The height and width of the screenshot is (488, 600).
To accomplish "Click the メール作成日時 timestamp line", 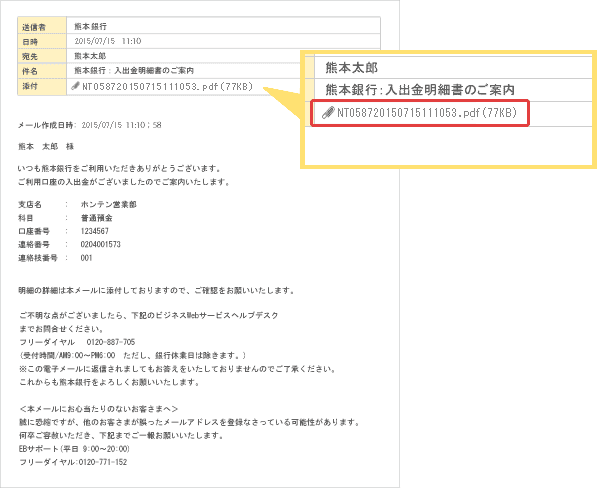I will 90,125.
